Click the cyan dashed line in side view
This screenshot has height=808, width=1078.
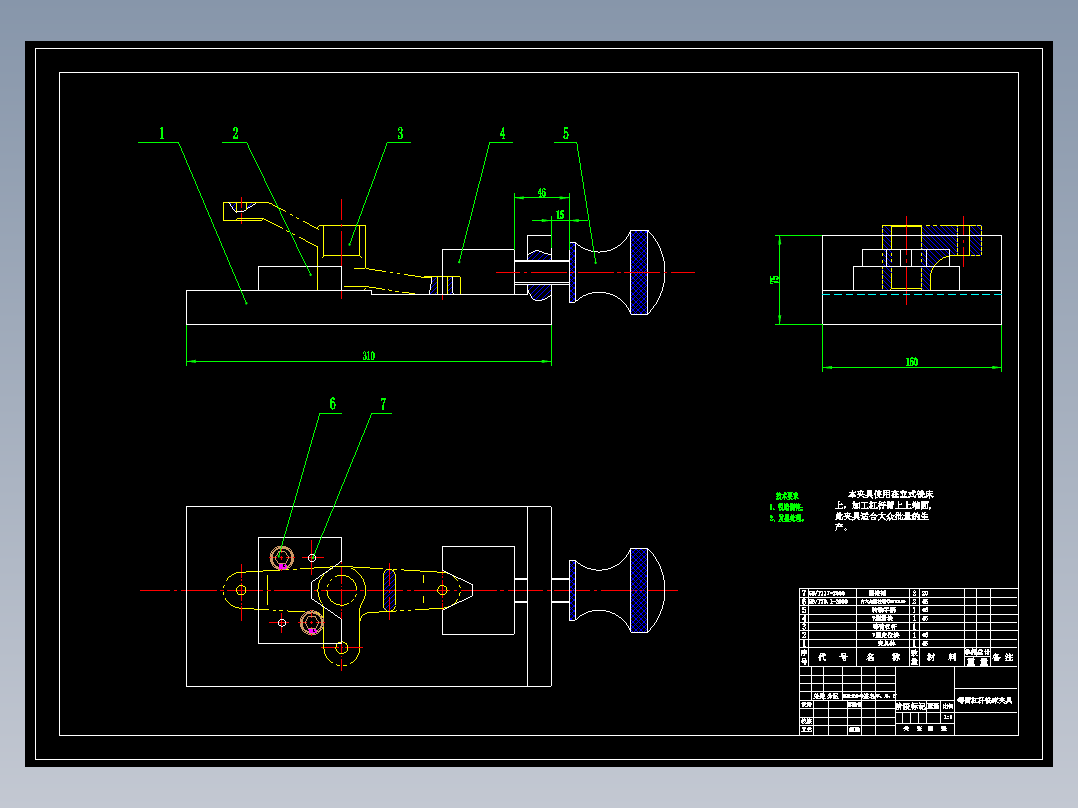coord(912,294)
